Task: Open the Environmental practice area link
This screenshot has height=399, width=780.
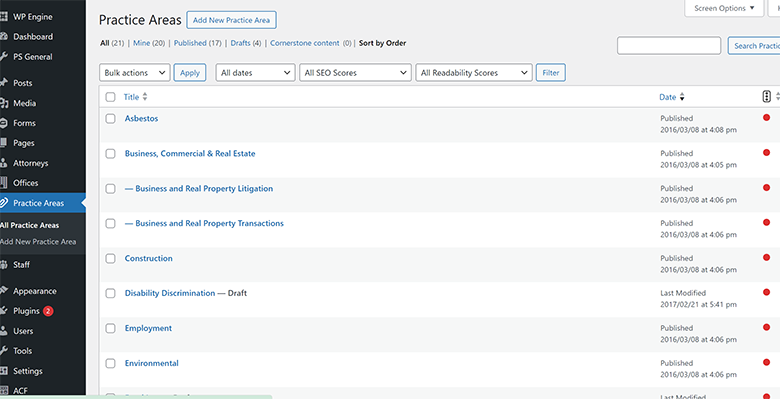Action: 152,363
